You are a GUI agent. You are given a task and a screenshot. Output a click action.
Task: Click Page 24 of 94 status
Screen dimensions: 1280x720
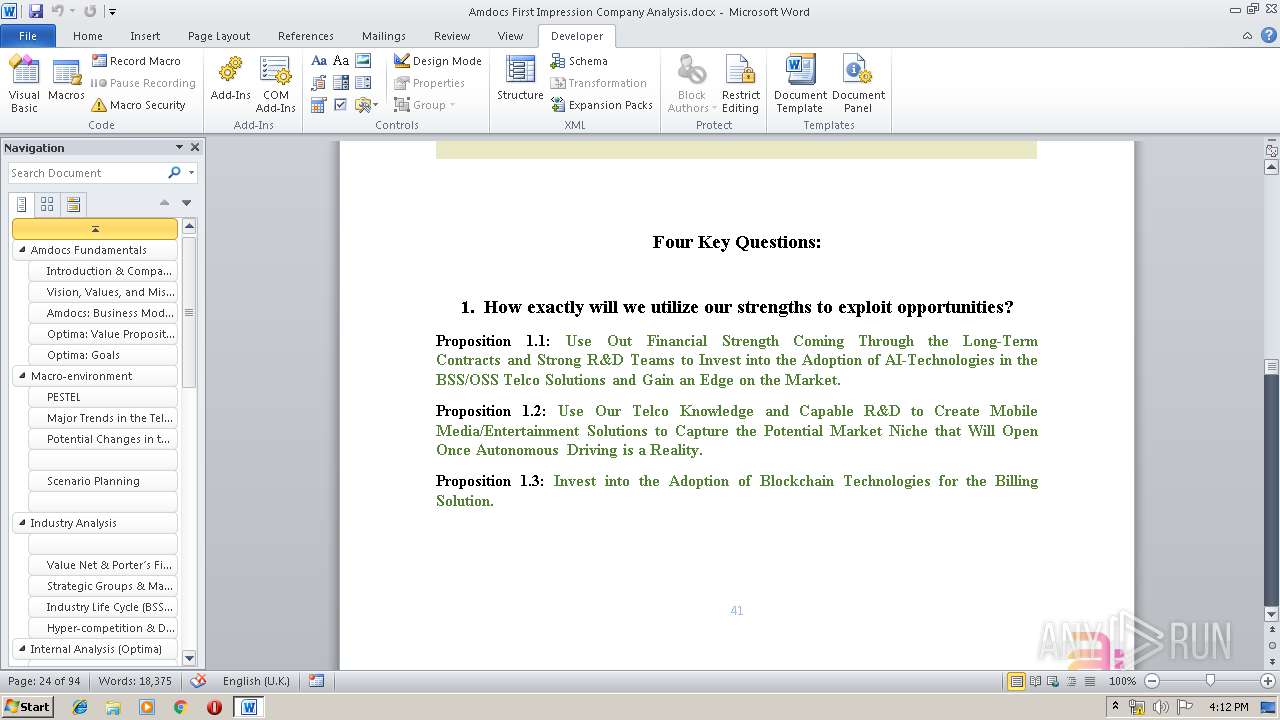tap(44, 681)
